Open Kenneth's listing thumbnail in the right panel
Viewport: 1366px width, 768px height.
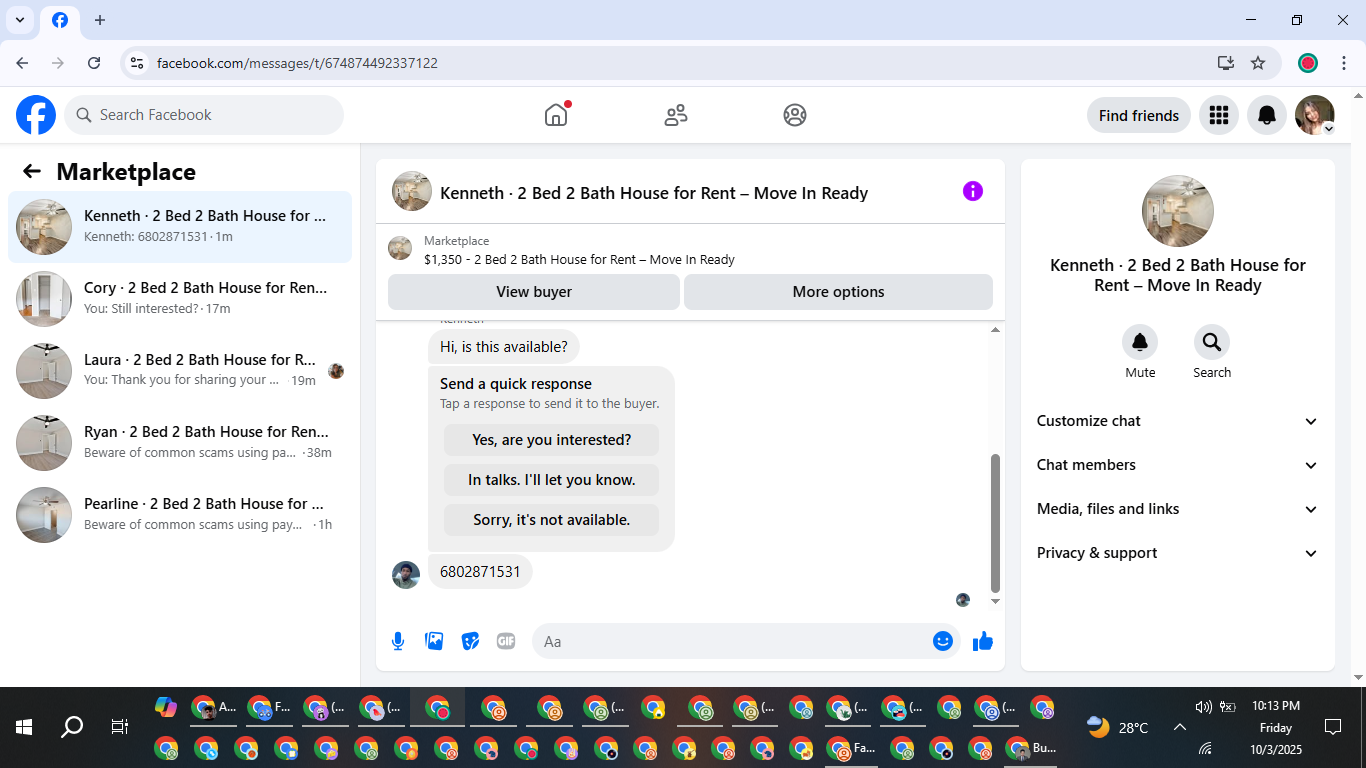[x=1178, y=211]
